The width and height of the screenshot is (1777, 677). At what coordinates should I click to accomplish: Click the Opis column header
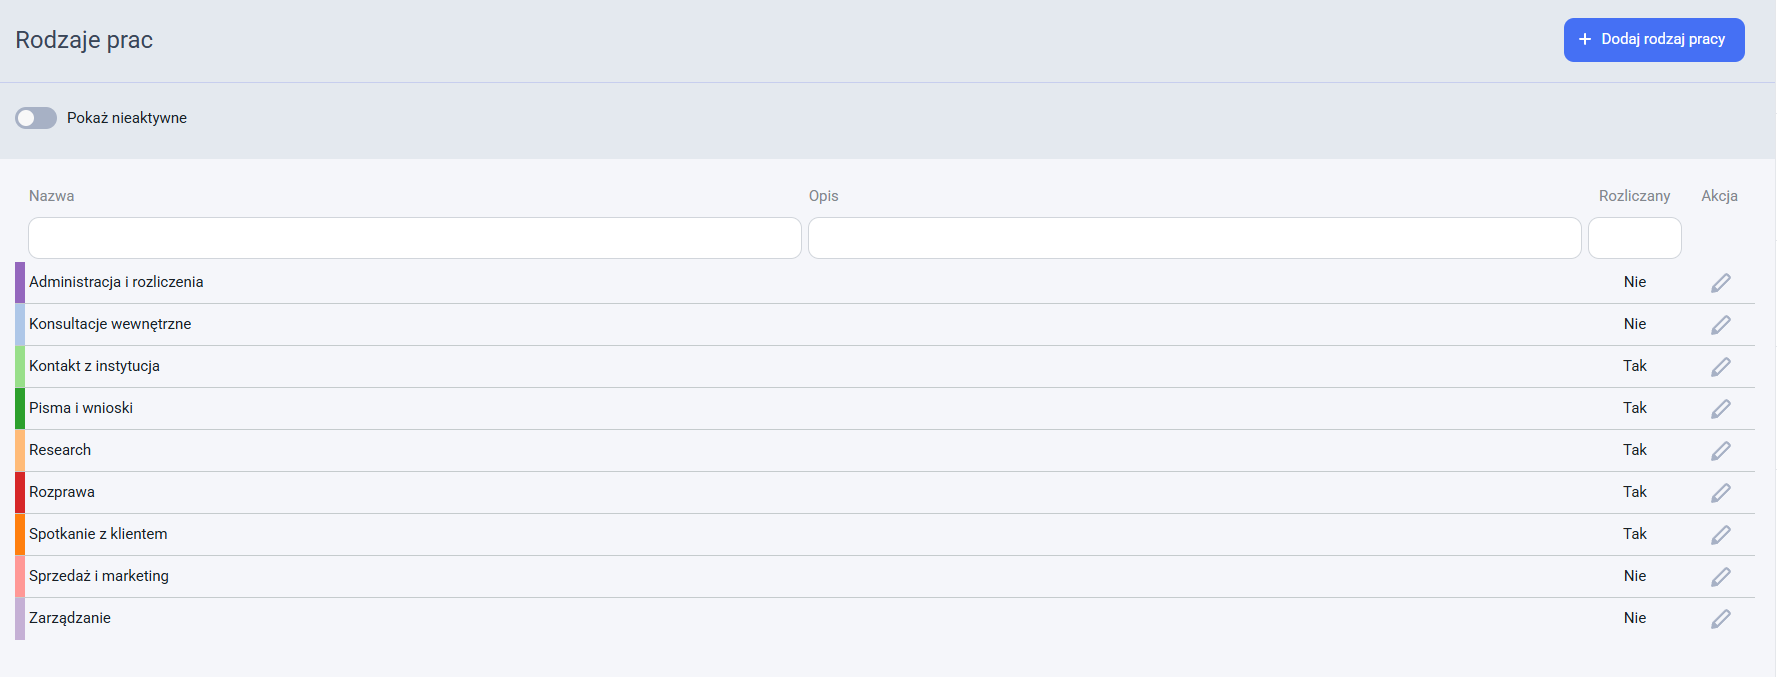(824, 196)
